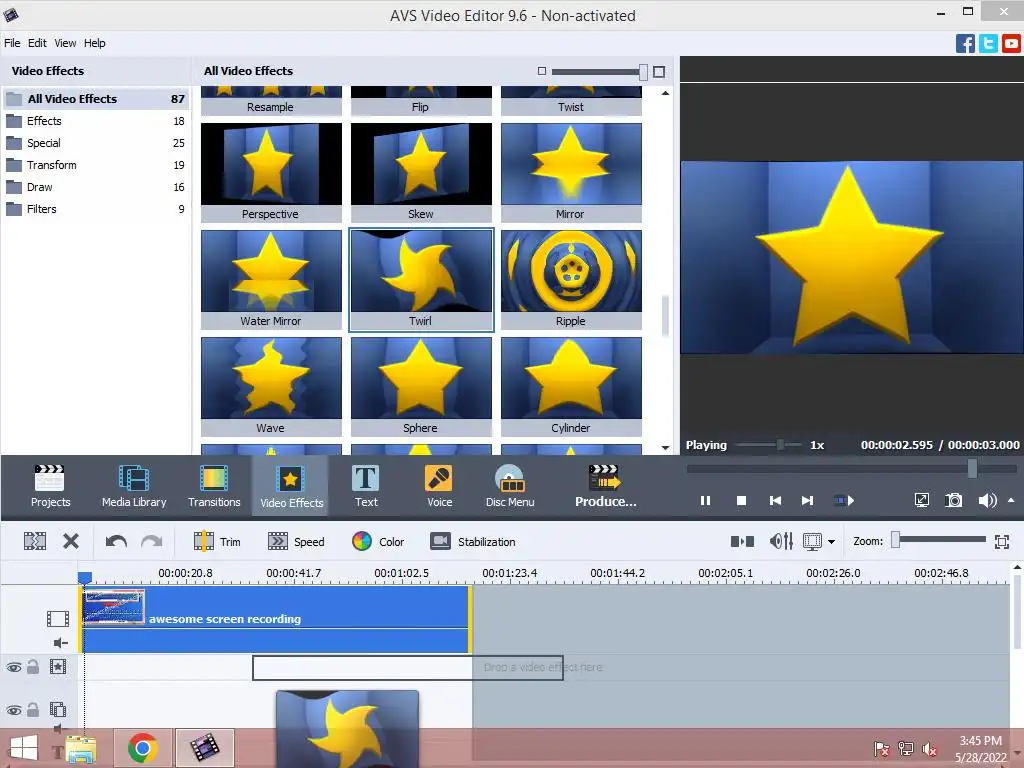This screenshot has width=1024, height=768.
Task: Select the Video Effects button
Action: point(291,486)
